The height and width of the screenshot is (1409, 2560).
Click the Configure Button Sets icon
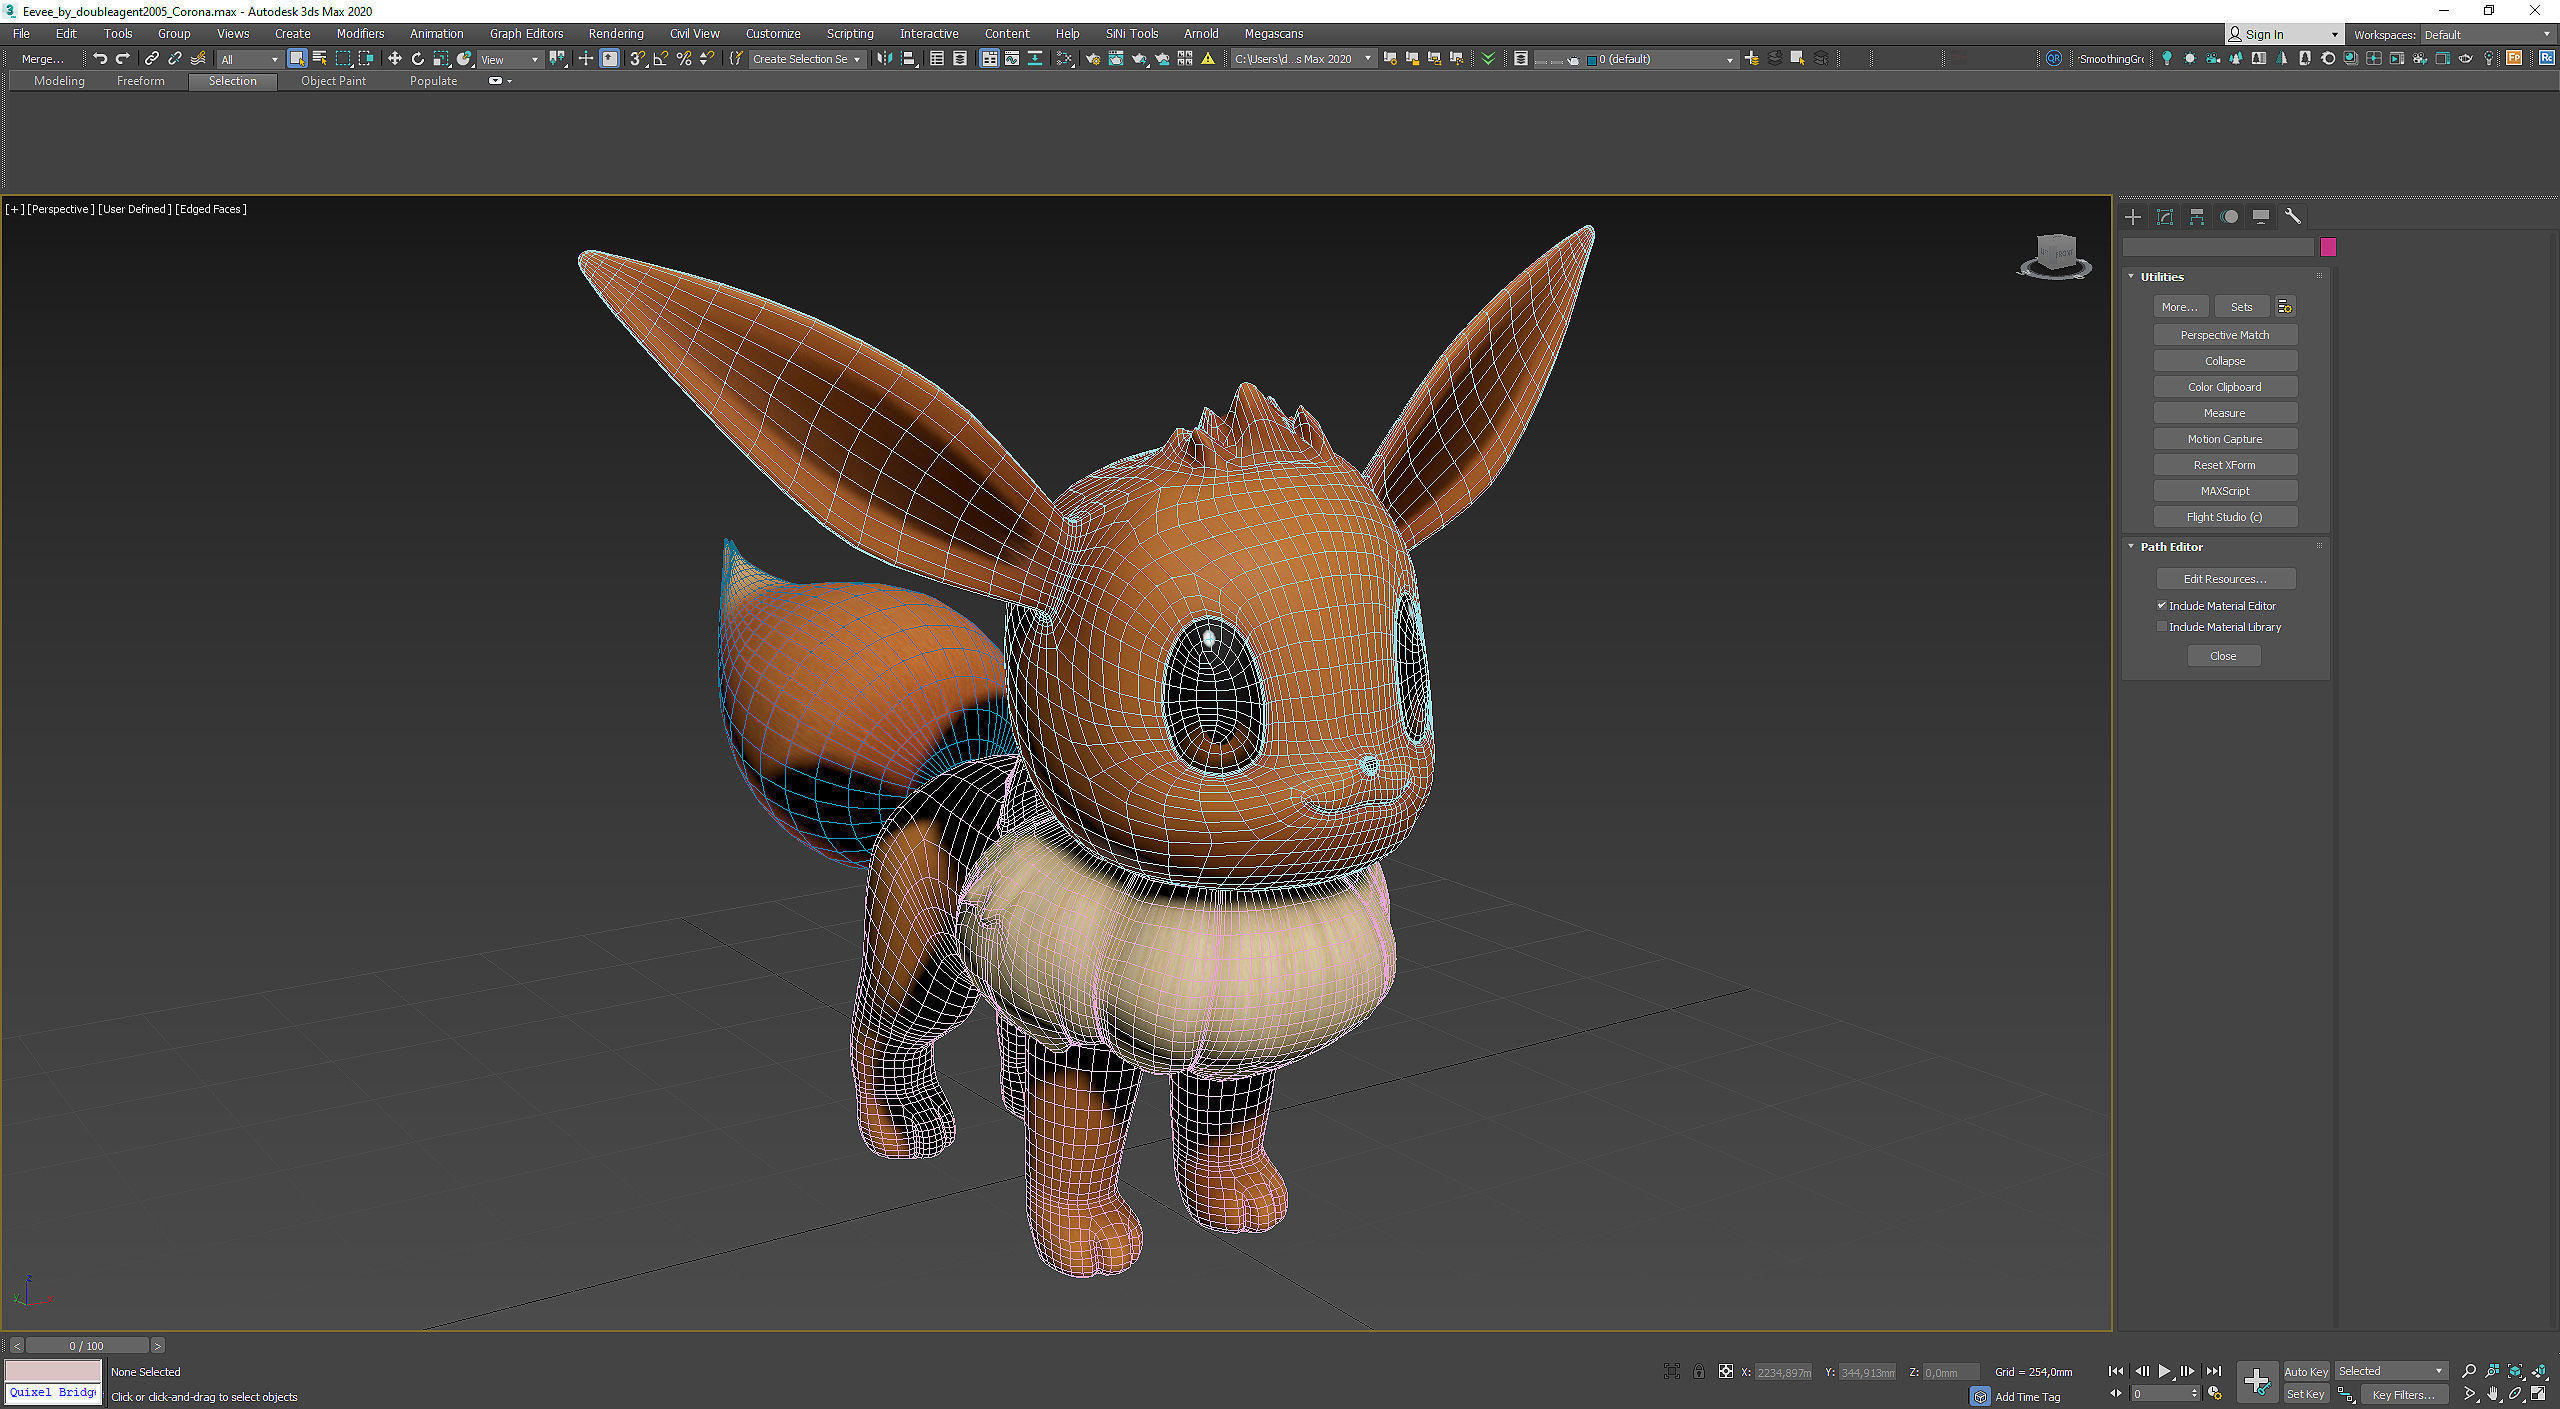coord(2285,307)
